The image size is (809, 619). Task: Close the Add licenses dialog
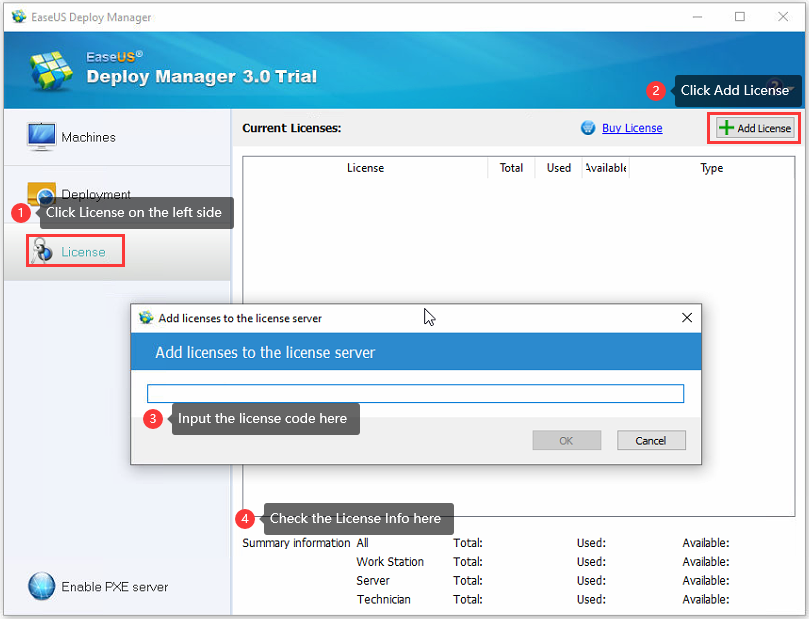[687, 318]
